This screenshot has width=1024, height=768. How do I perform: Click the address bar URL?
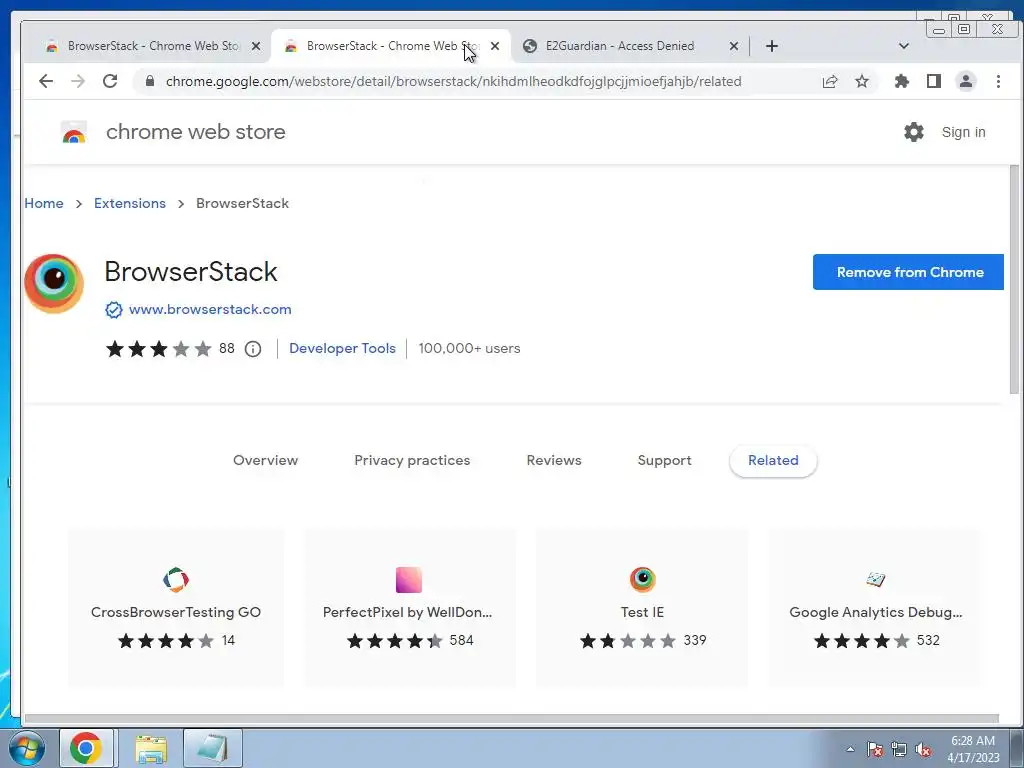pyautogui.click(x=453, y=81)
